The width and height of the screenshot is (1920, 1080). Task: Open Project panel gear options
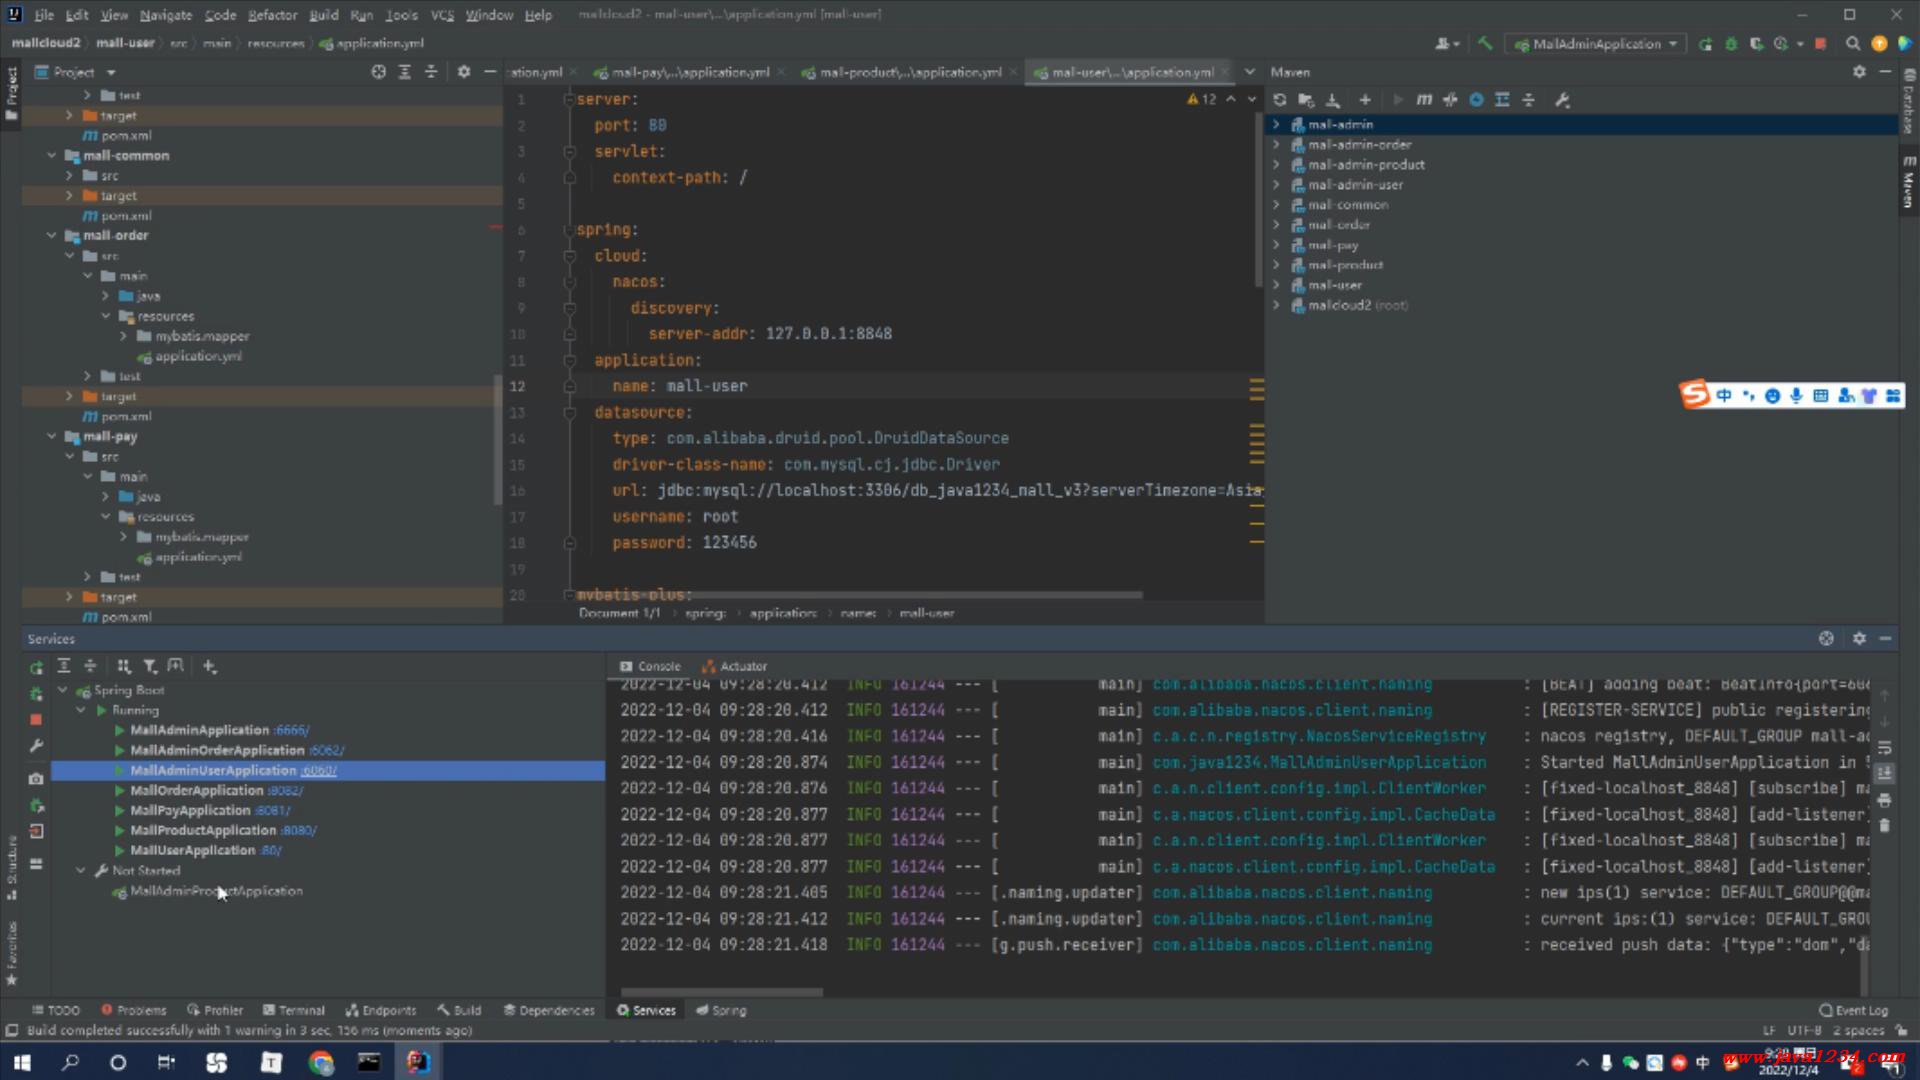(x=463, y=72)
